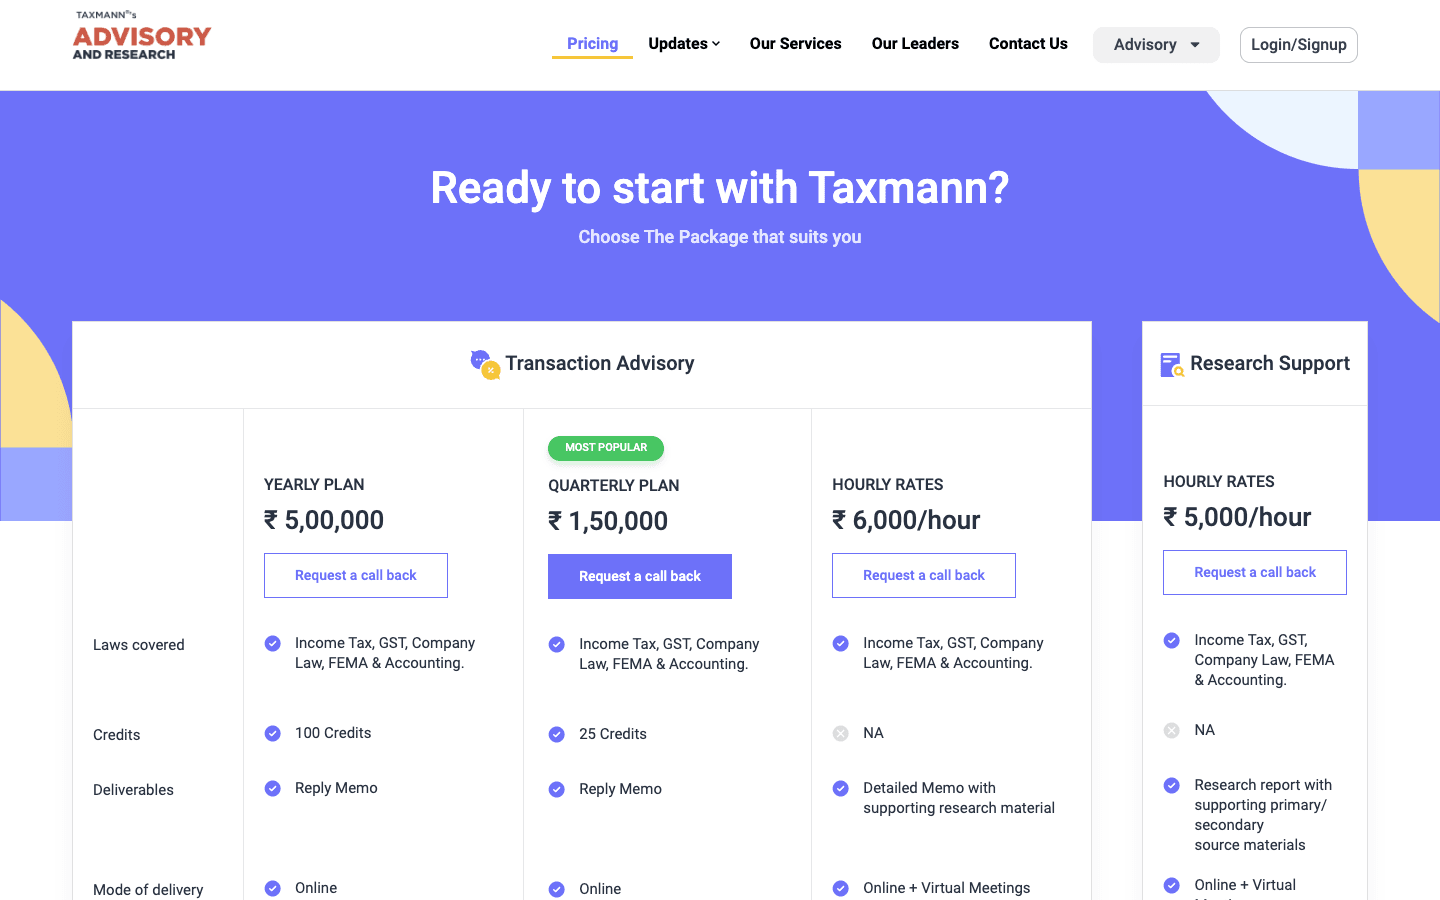Click check icon beside Research report deliverable
1440x900 pixels.
[x=1172, y=785]
